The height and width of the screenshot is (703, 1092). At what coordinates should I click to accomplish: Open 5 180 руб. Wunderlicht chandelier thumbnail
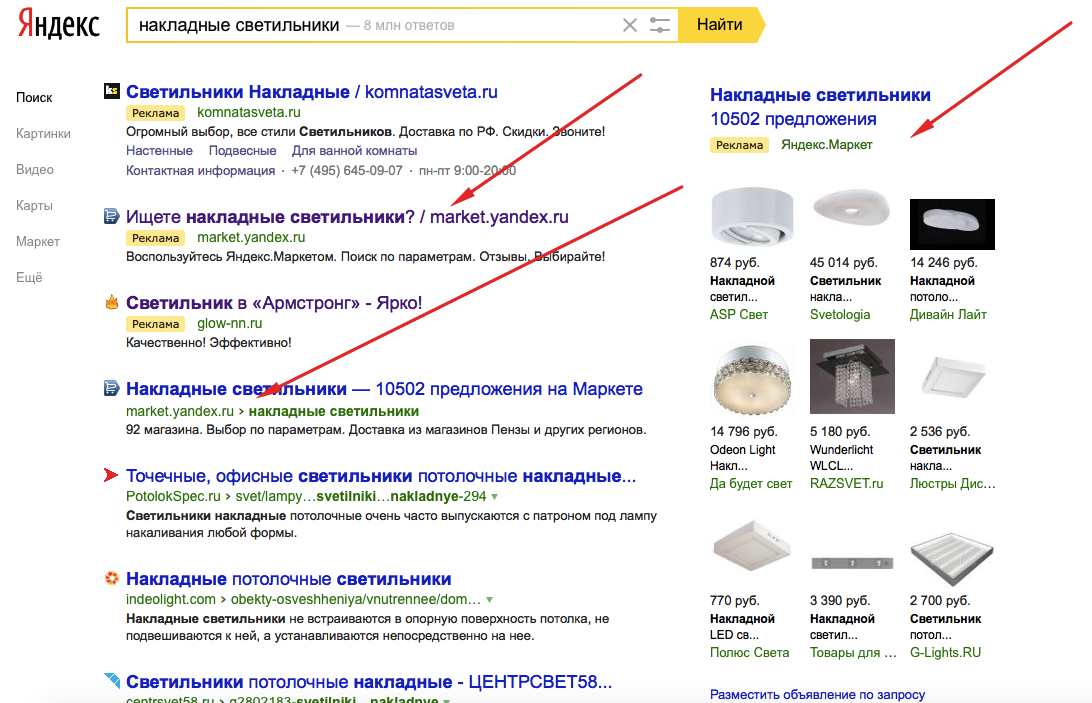pos(852,376)
